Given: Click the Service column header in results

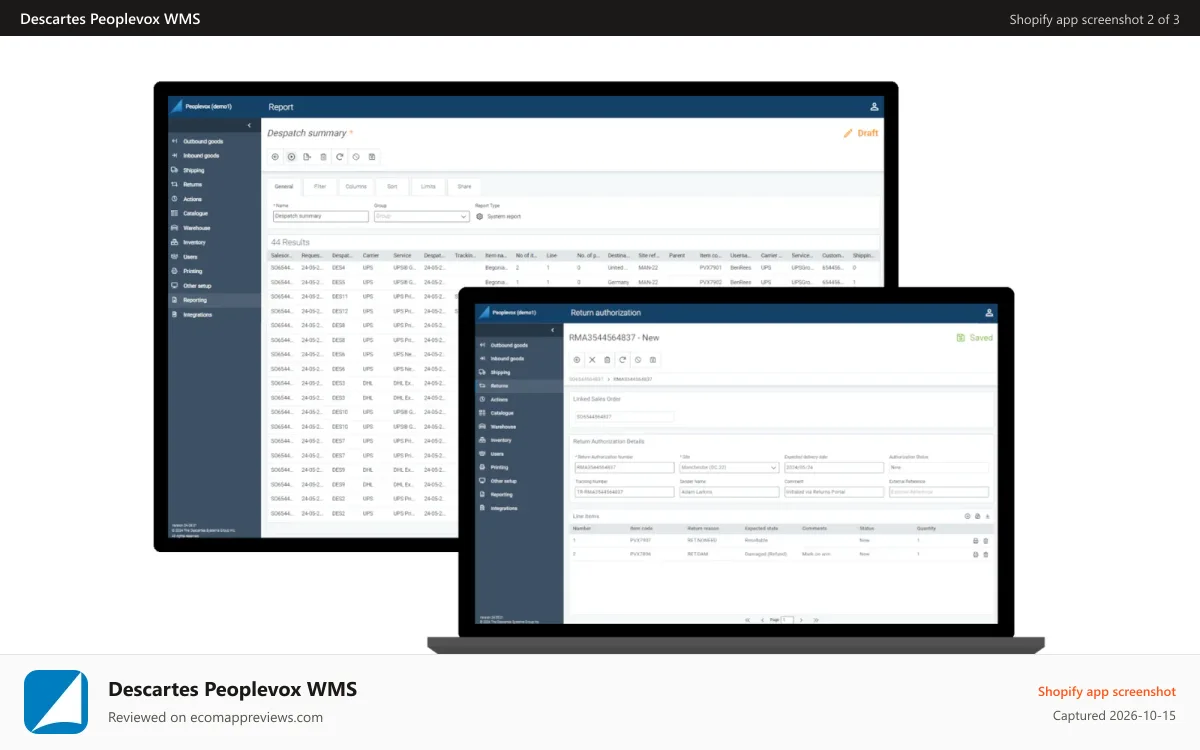Looking at the screenshot, I should [402, 255].
